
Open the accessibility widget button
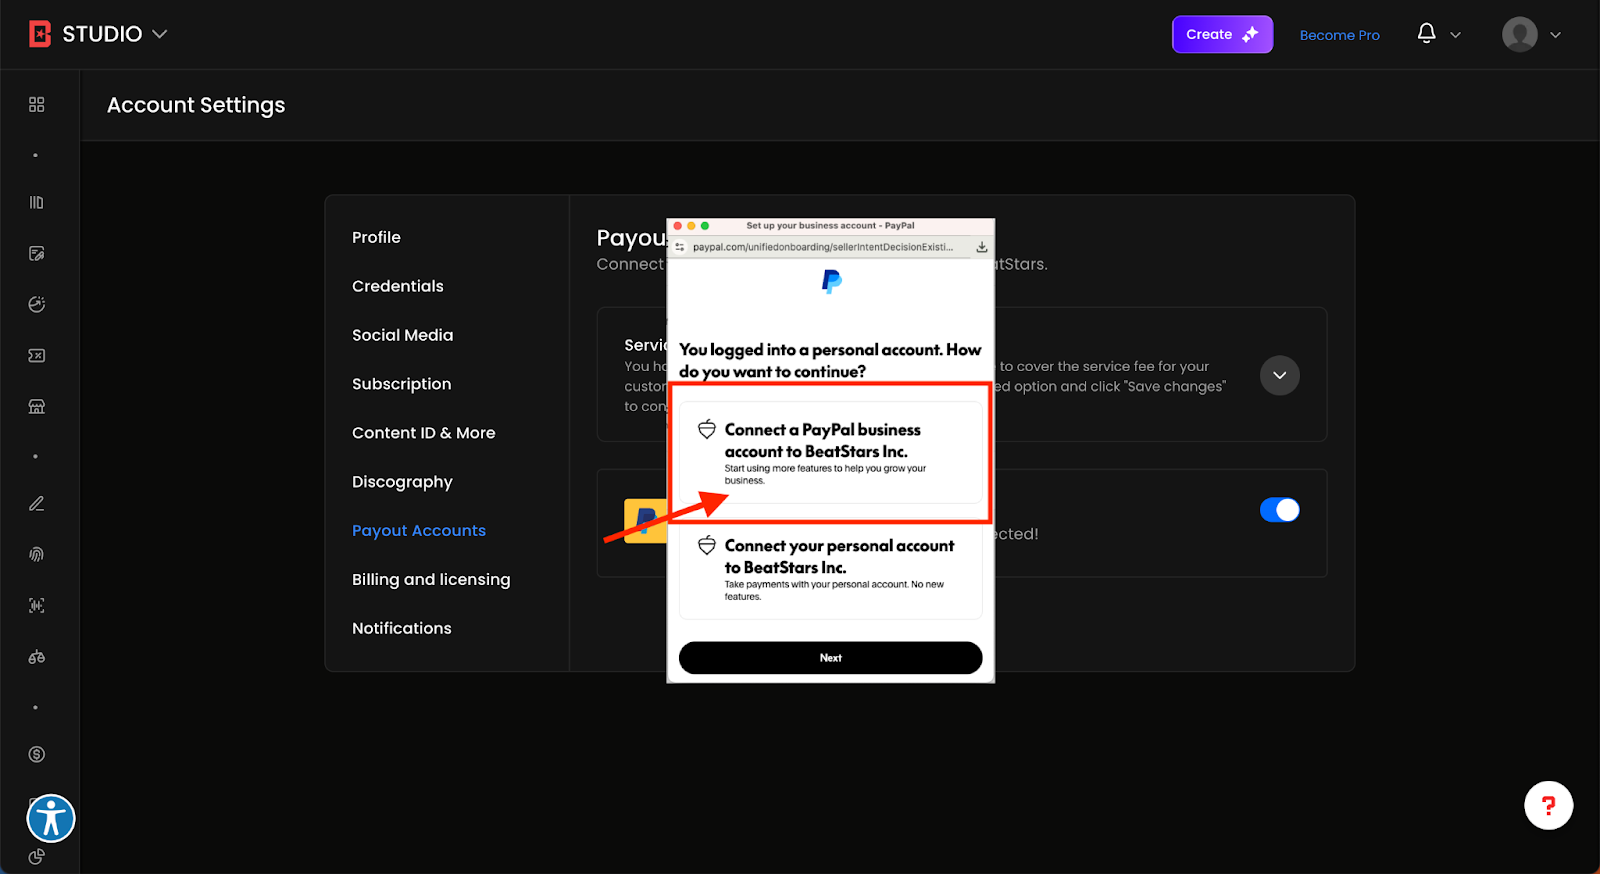click(x=51, y=819)
